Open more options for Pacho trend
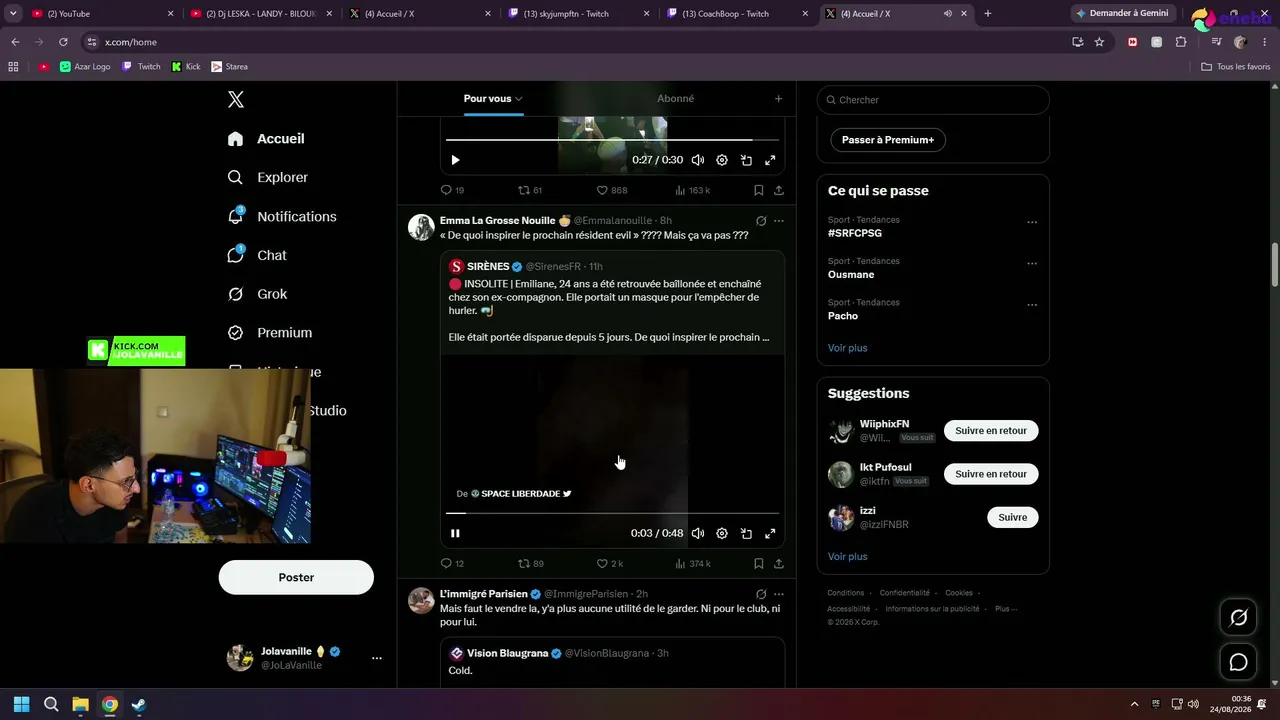This screenshot has width=1280, height=720. pyautogui.click(x=1032, y=305)
